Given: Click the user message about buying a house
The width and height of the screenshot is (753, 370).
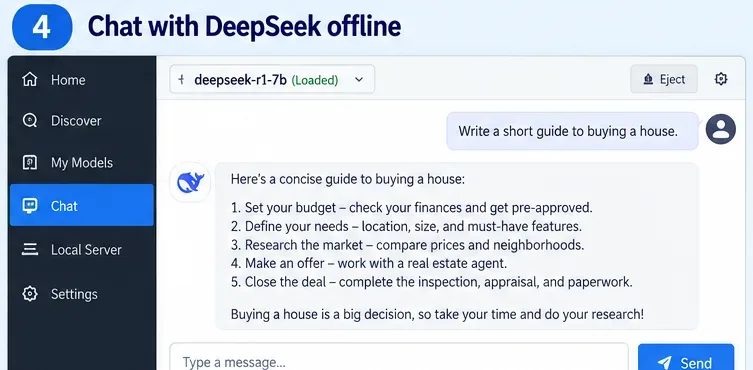Looking at the screenshot, I should click(x=572, y=131).
